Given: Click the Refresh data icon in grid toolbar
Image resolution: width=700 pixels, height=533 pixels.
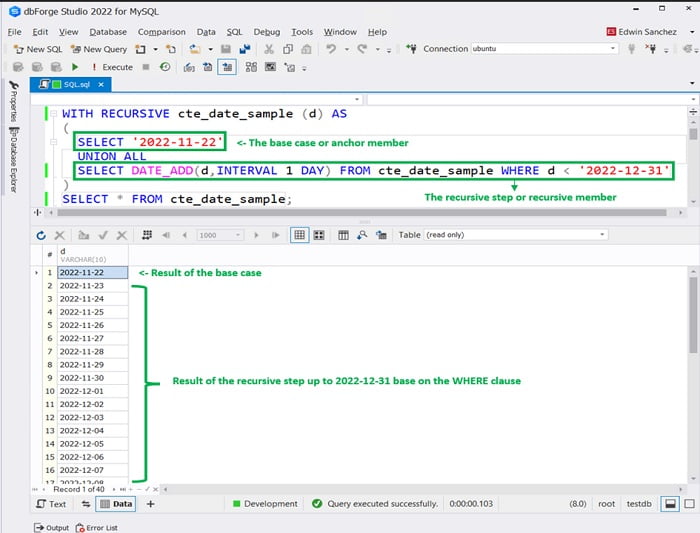Looking at the screenshot, I should point(41,235).
